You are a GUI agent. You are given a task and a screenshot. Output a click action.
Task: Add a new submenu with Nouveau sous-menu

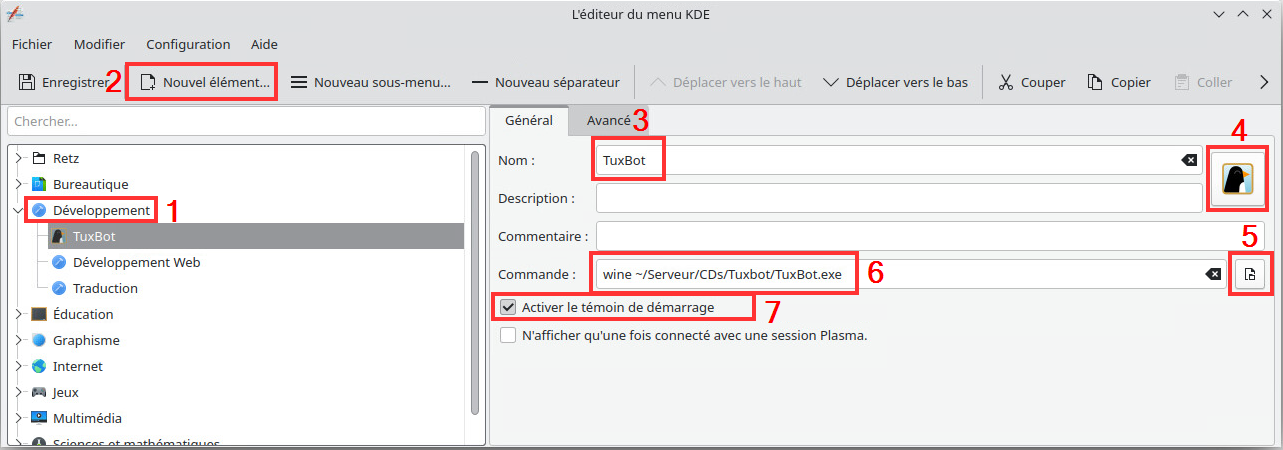pyautogui.click(x=370, y=82)
